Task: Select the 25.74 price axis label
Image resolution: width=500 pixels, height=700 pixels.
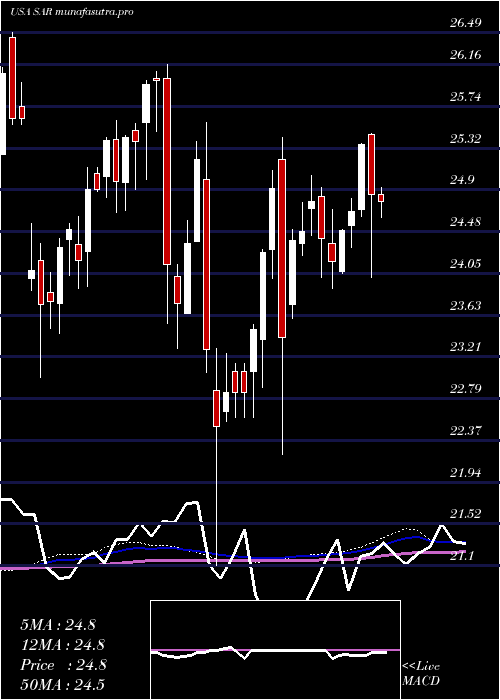Action: [x=465, y=97]
